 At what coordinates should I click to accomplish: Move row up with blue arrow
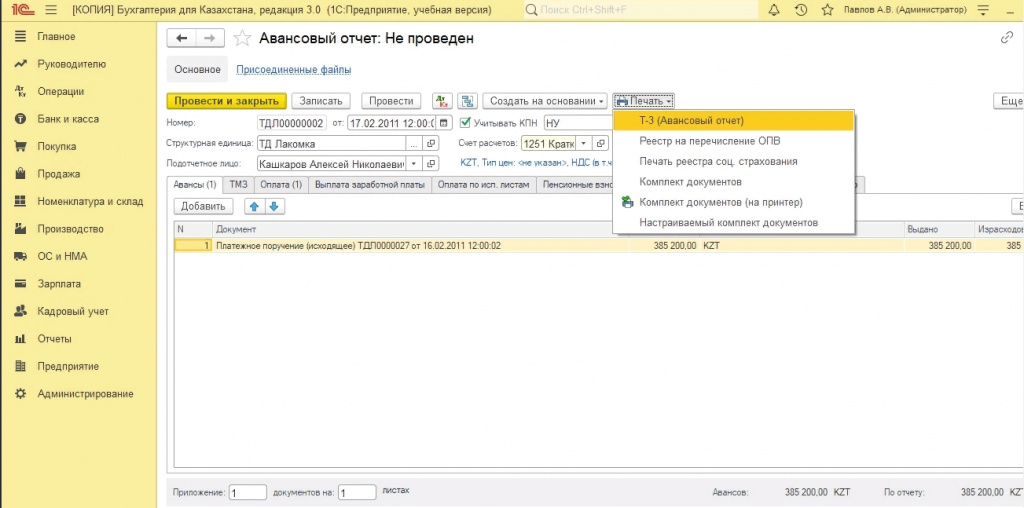coord(255,206)
